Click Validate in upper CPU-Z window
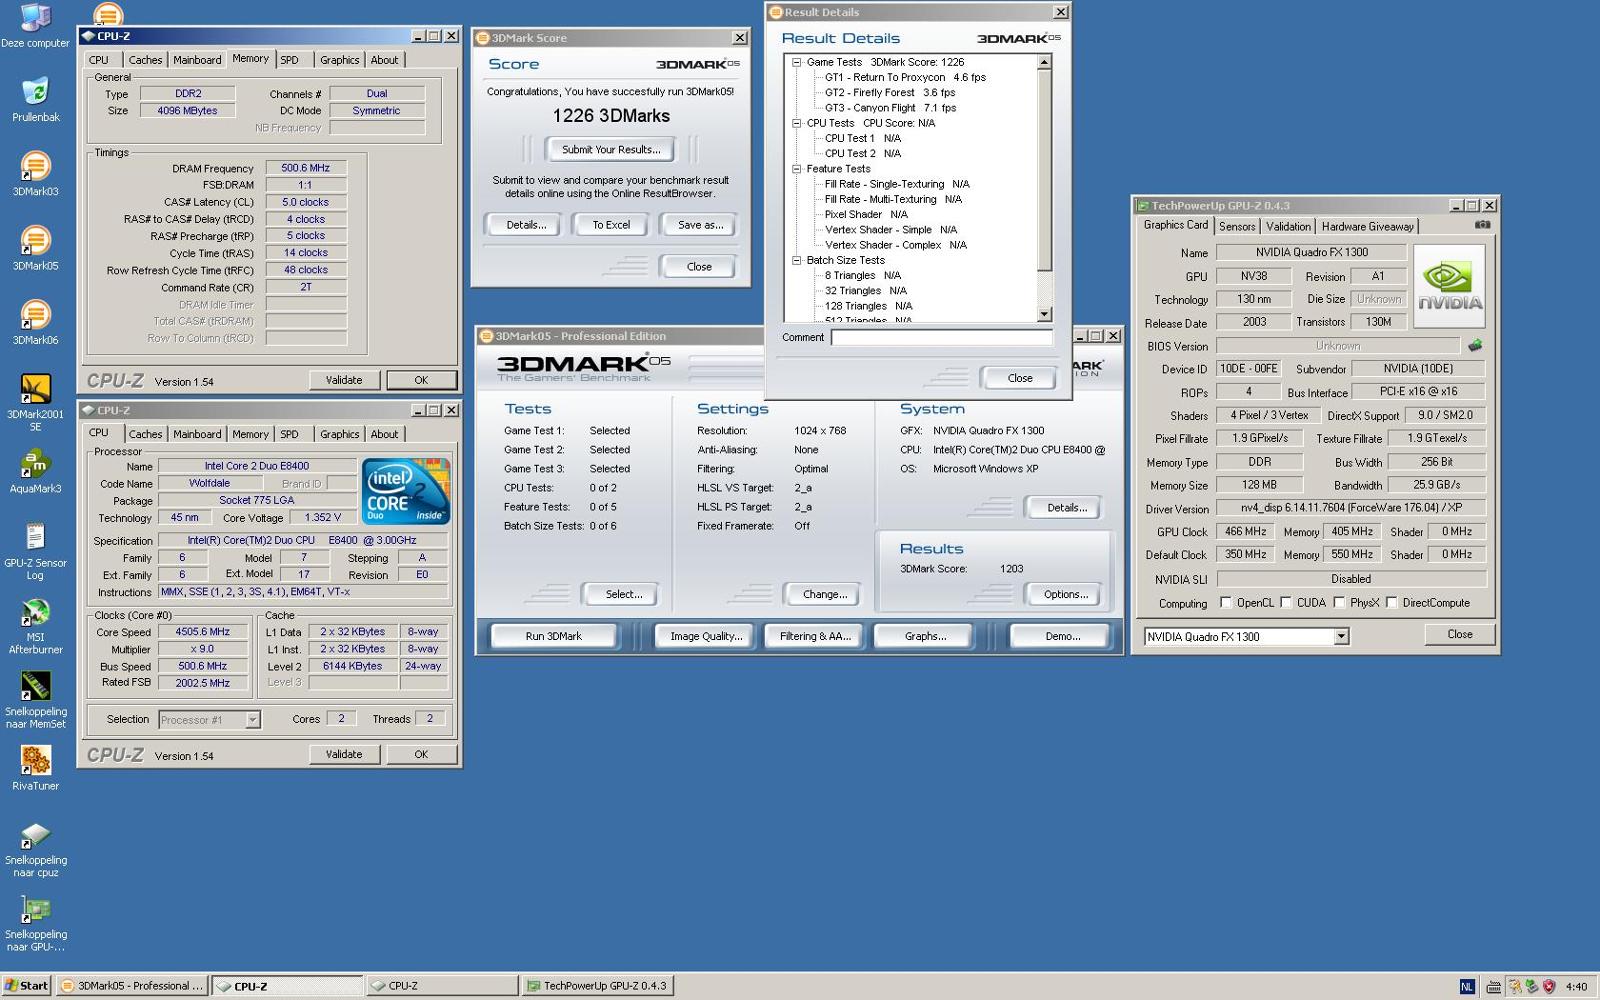This screenshot has height=1000, width=1600. pos(344,380)
